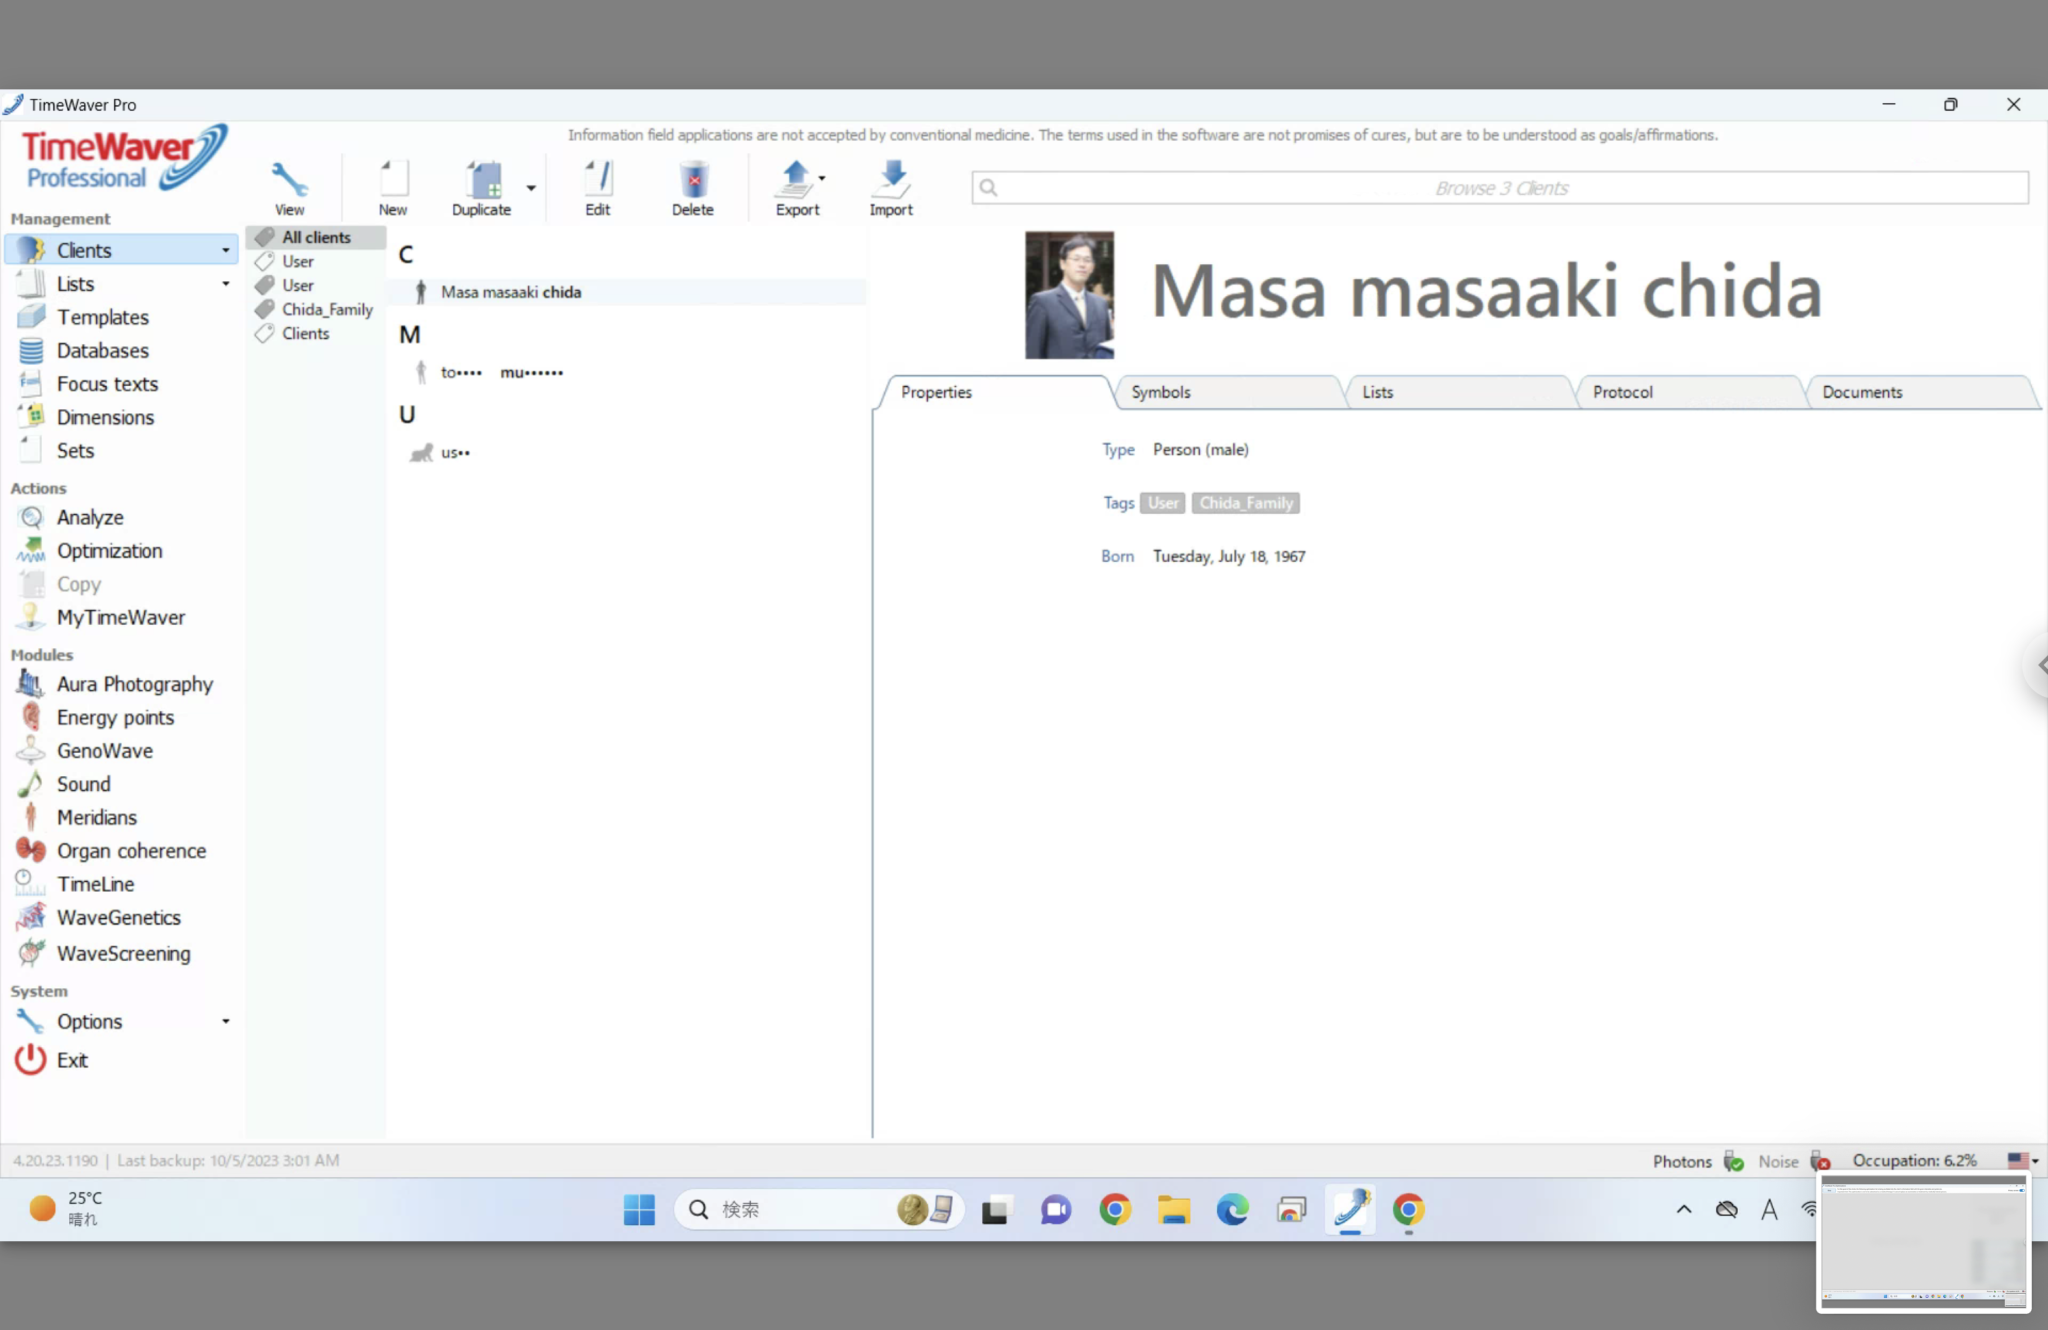Image resolution: width=2048 pixels, height=1330 pixels.
Task: Click the Chida_Family tag badge
Action: click(1246, 503)
